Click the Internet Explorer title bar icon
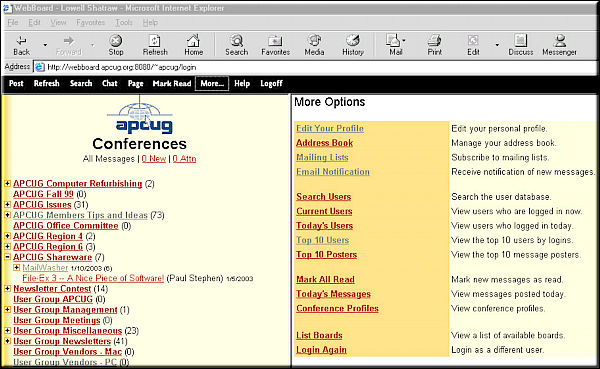This screenshot has height=369, width=600. pos(7,8)
